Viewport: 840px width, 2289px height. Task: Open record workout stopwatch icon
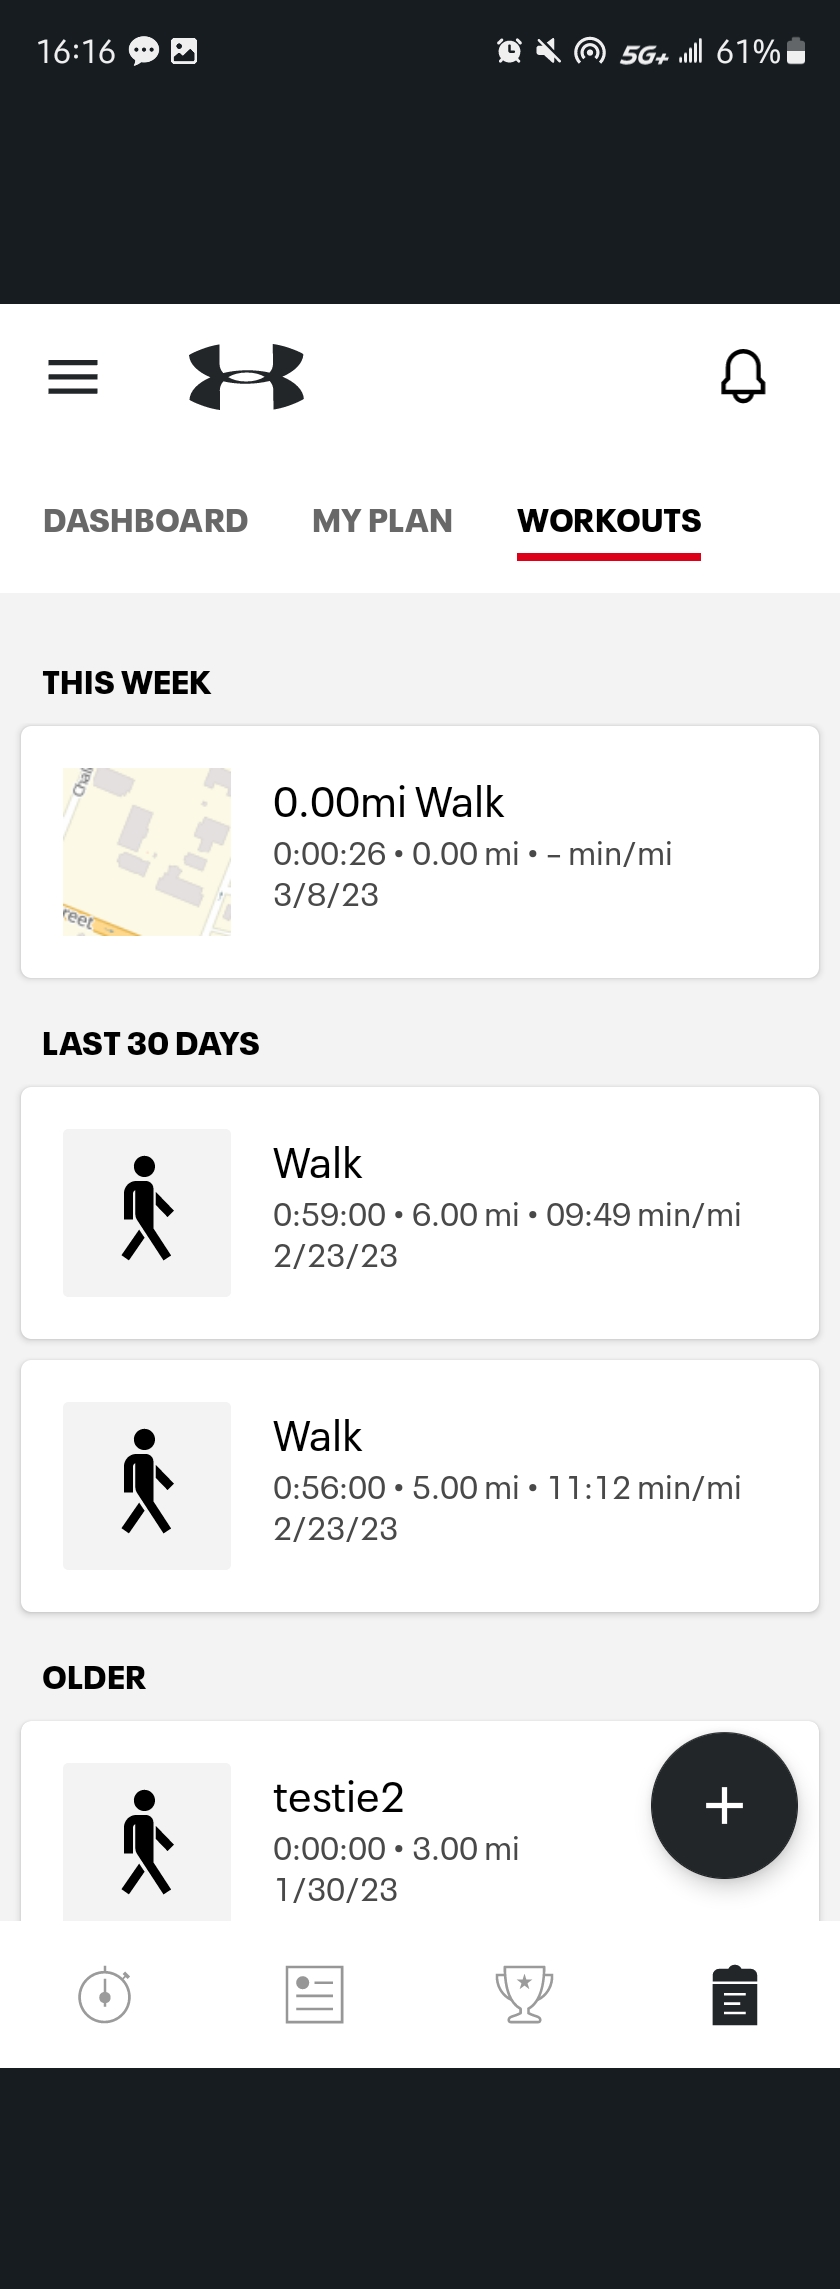coord(105,1995)
